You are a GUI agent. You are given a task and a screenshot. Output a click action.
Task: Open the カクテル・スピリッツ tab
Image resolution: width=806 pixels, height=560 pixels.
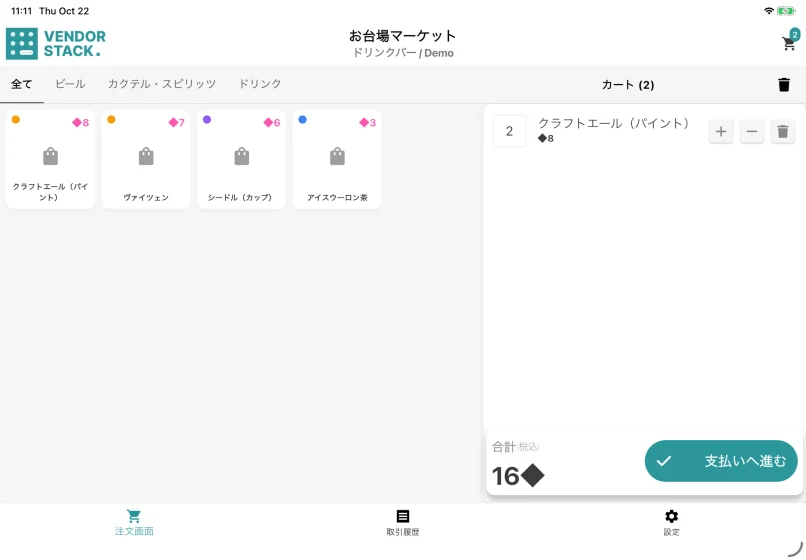point(162,84)
